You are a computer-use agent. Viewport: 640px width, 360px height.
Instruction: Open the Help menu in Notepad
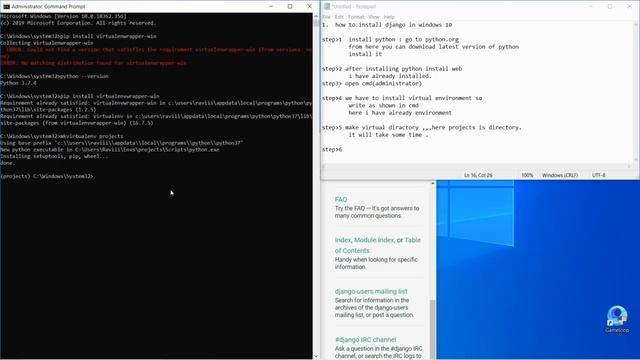389,17
